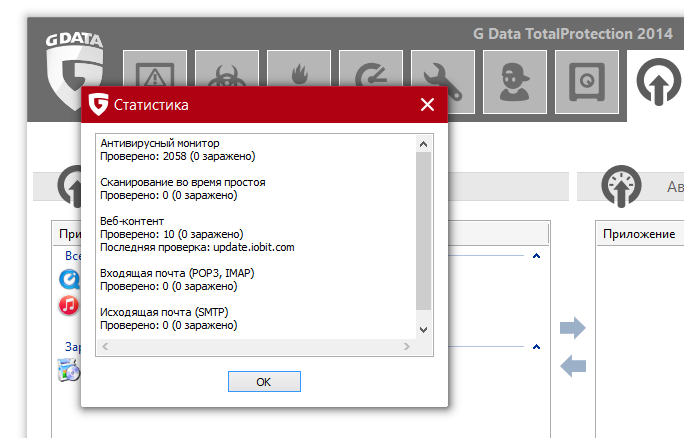Viewport: 684px width, 438px height.
Task: Click the 'Антивирусный монитор' line
Action: 160,143
